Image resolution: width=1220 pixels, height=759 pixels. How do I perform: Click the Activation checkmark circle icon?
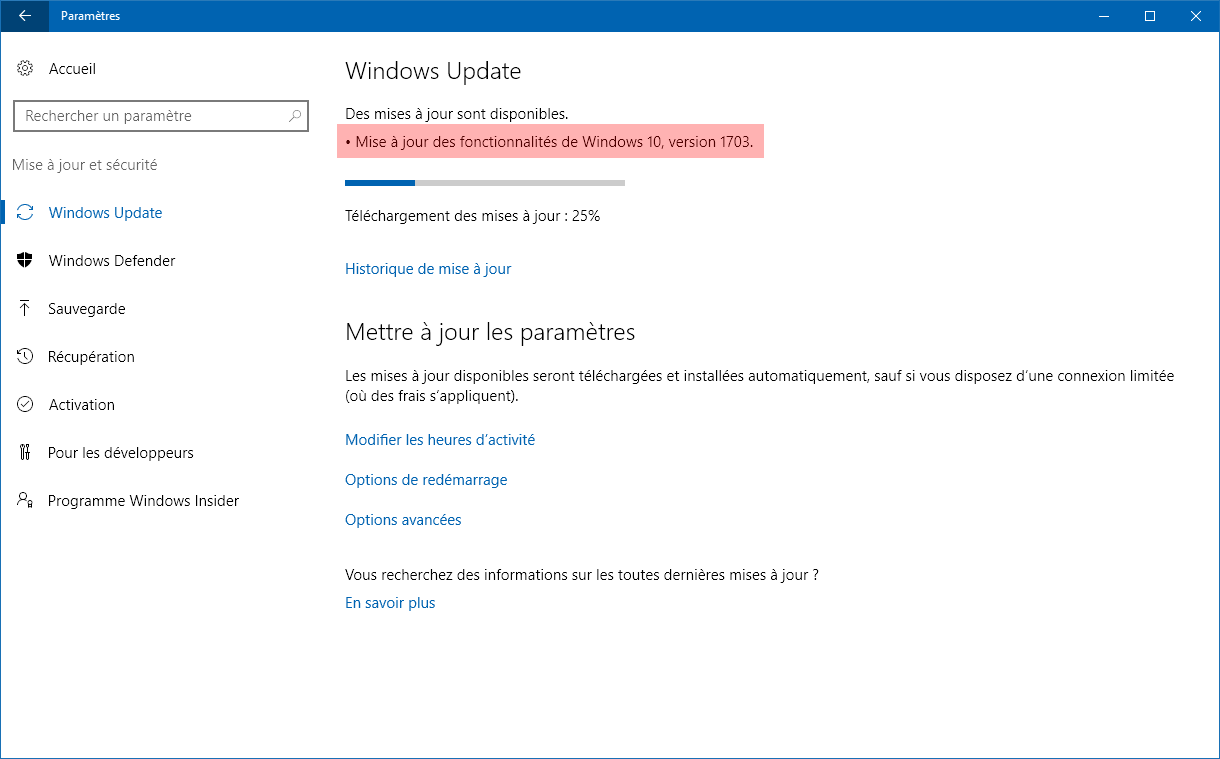pos(25,405)
